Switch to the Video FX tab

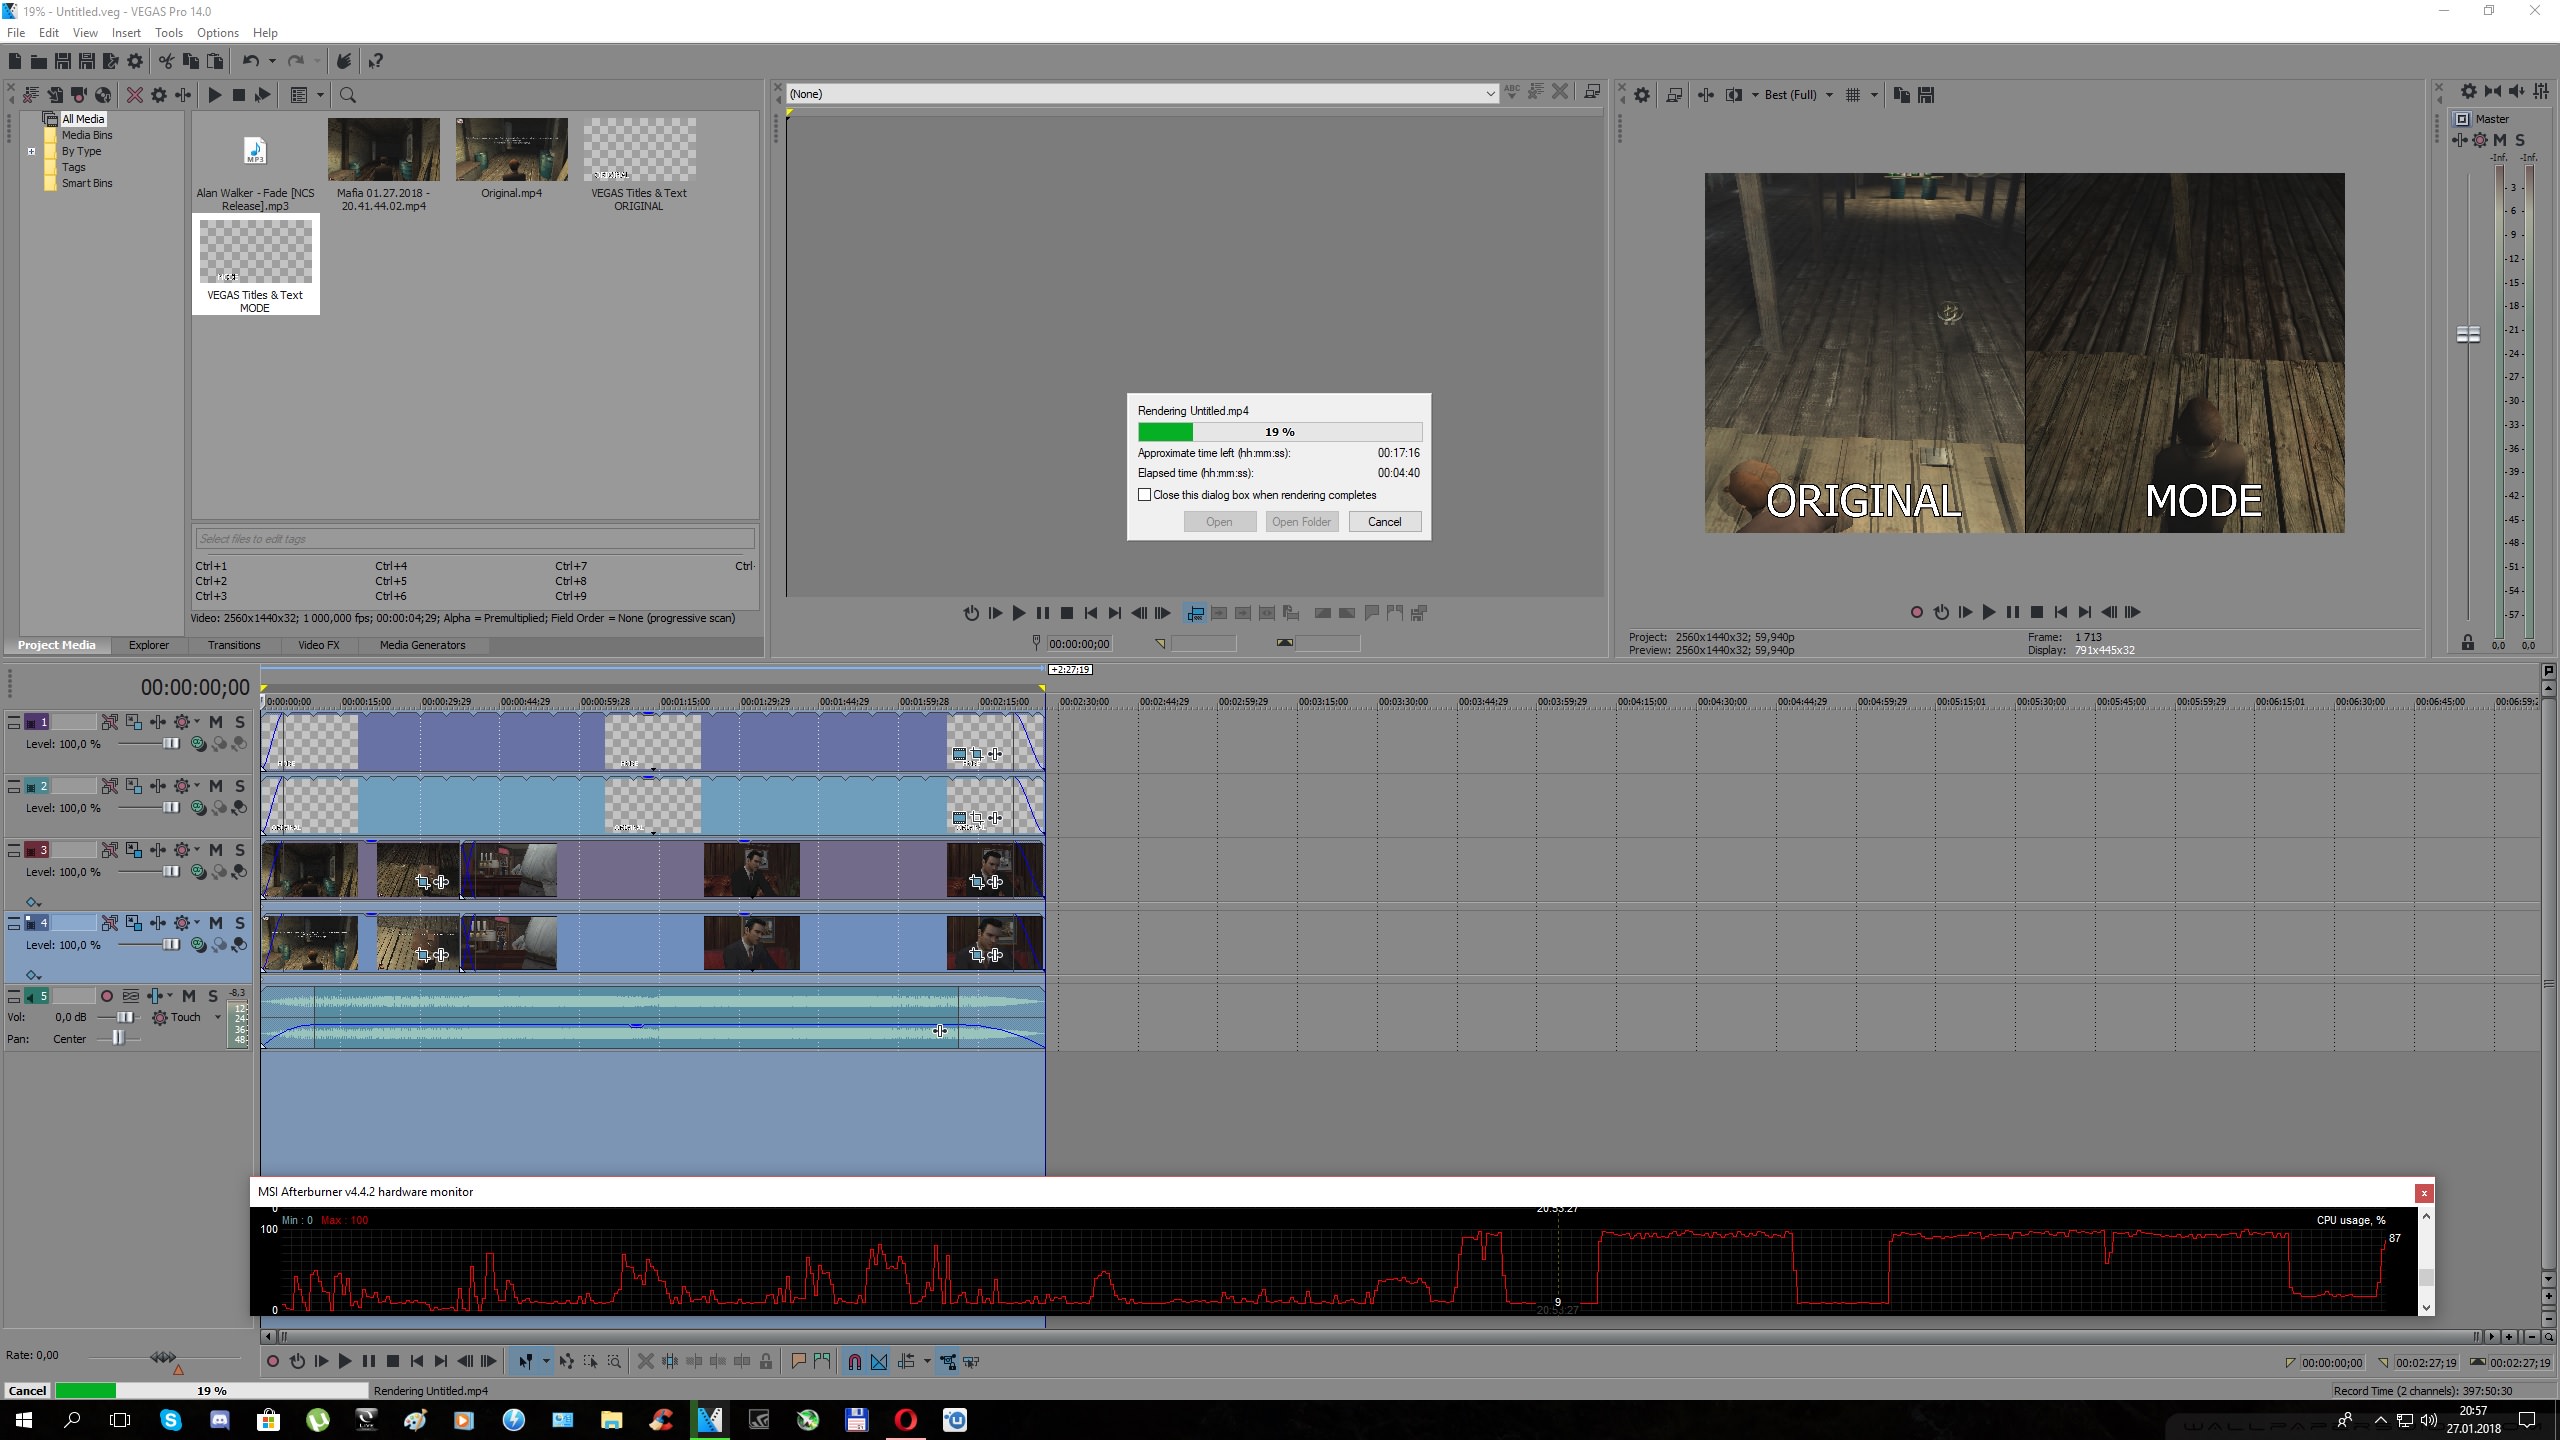coord(318,645)
